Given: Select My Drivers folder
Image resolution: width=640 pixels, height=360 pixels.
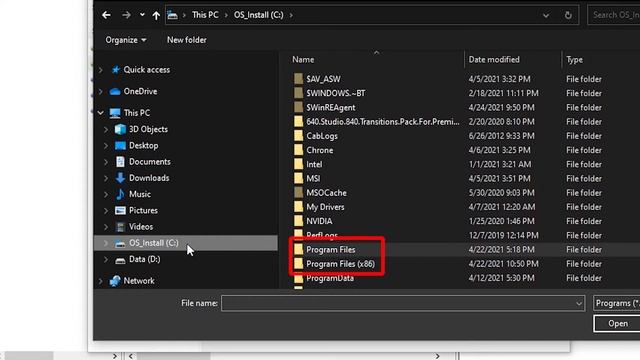Looking at the screenshot, I should coord(325,207).
